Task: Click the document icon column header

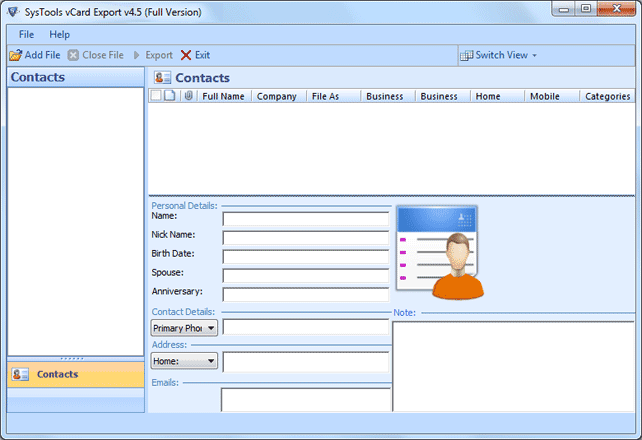Action: click(169, 97)
